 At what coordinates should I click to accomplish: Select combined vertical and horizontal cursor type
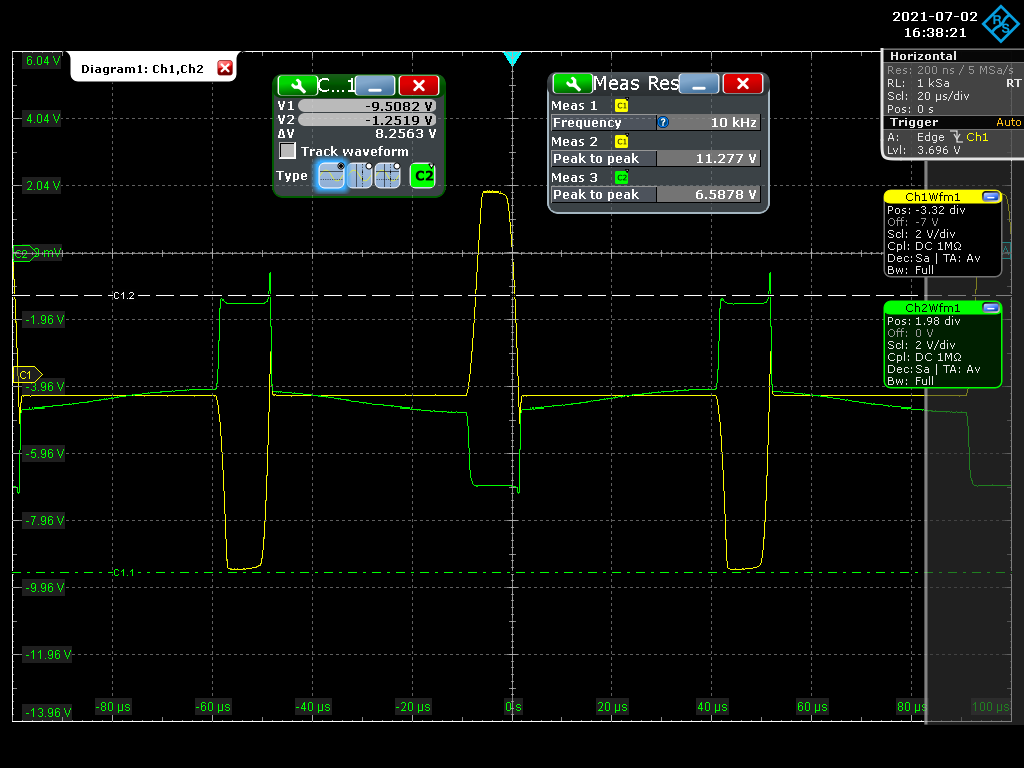[388, 176]
